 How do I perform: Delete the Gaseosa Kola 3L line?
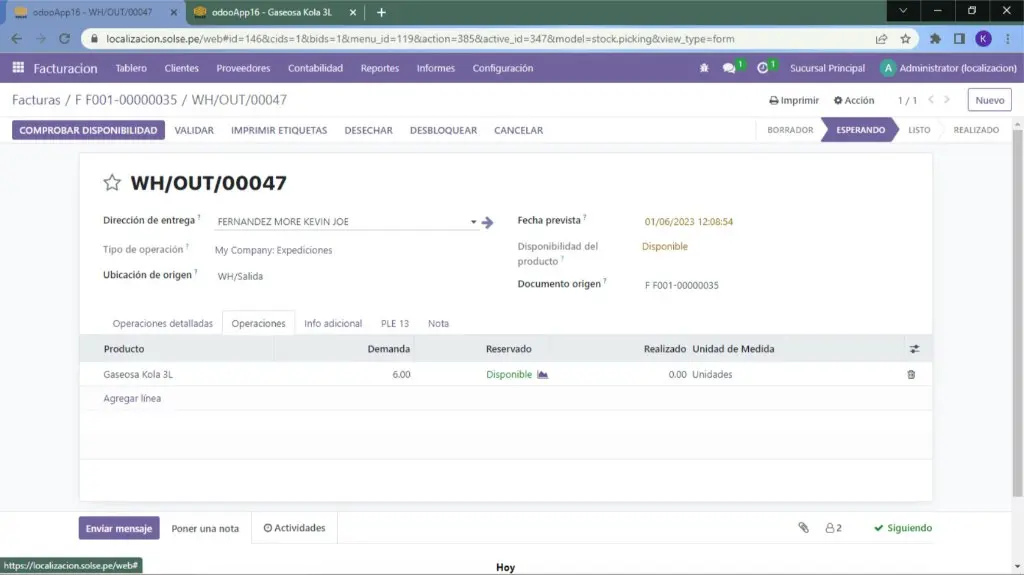pos(910,374)
